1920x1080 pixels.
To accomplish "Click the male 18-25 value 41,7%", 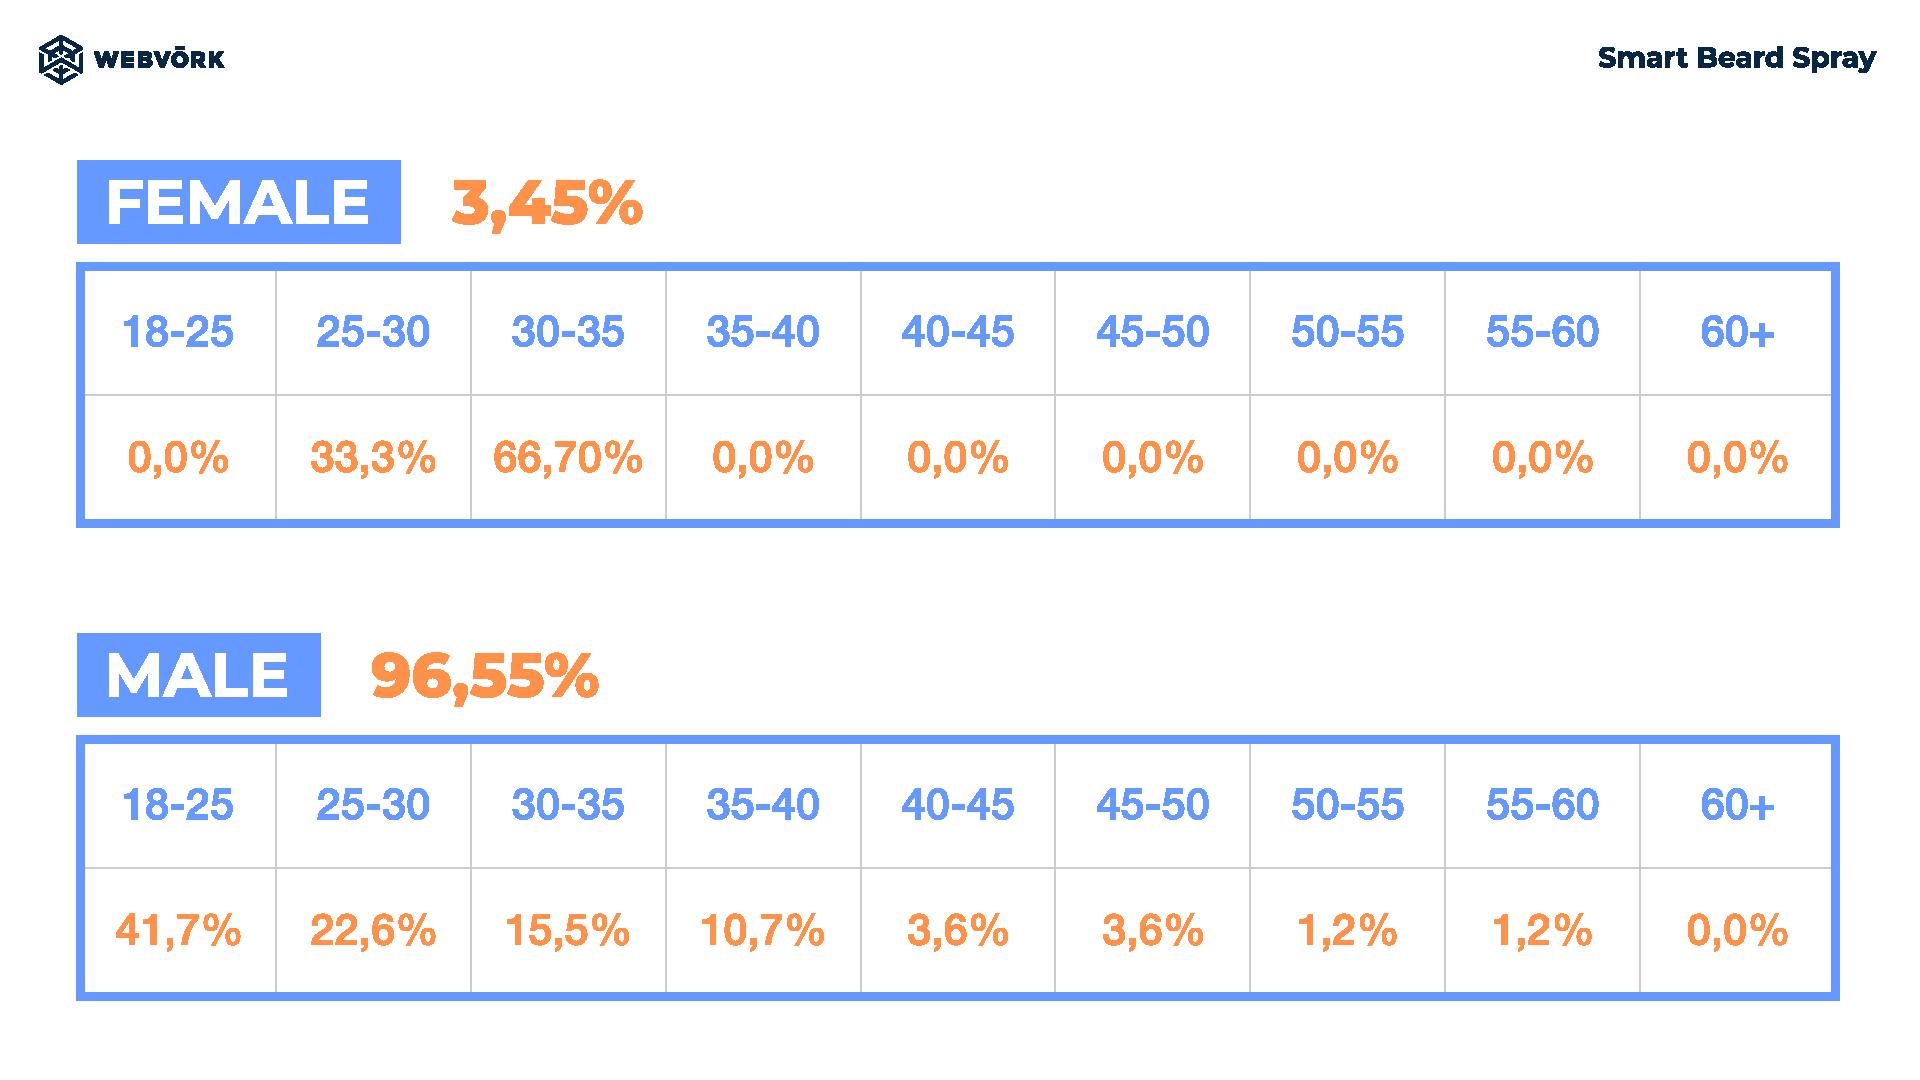I will 178,931.
